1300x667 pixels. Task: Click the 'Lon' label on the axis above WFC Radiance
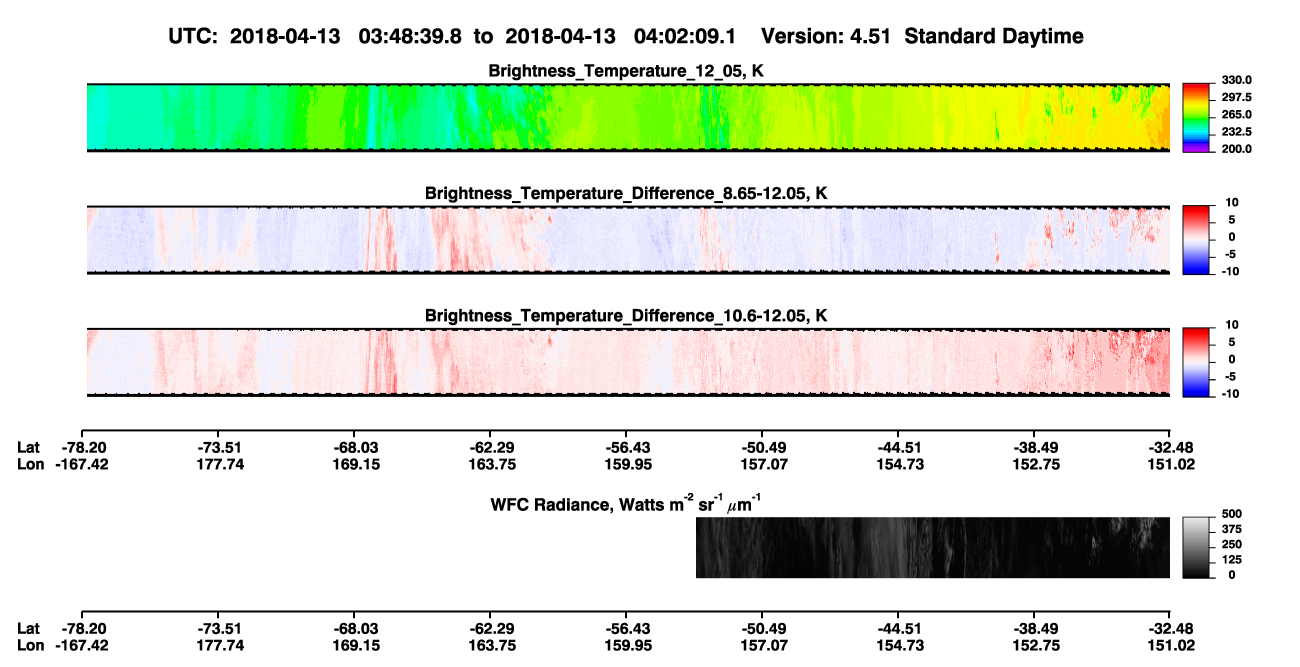[x=30, y=464]
